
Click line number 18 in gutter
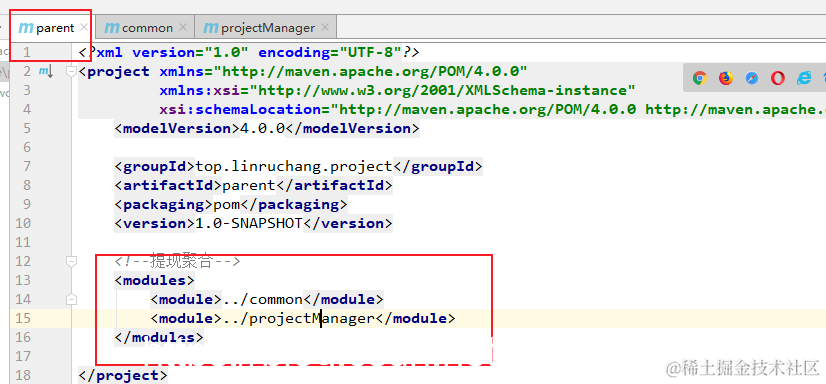[x=23, y=375]
